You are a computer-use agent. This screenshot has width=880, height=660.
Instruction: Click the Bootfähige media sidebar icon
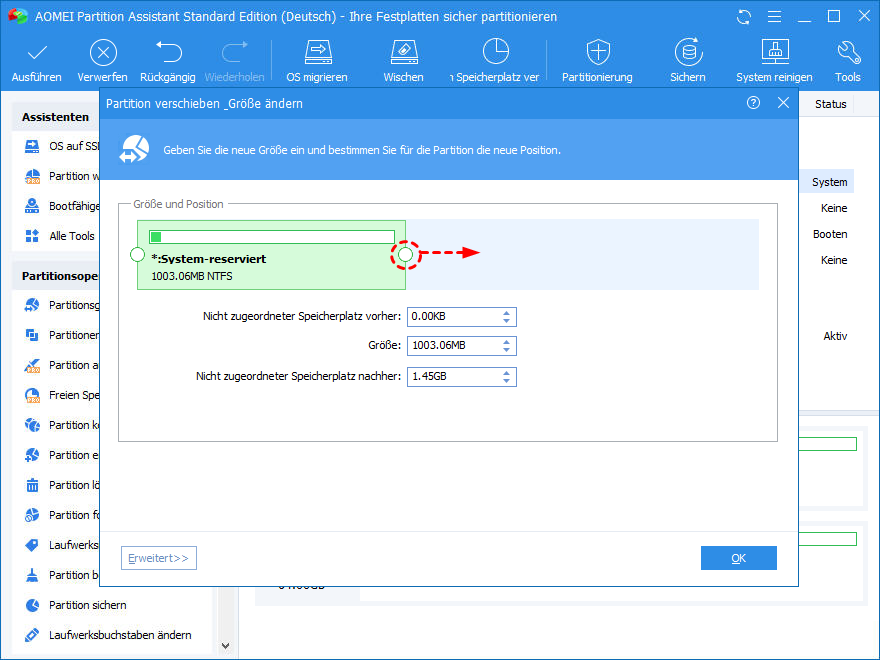click(x=32, y=206)
